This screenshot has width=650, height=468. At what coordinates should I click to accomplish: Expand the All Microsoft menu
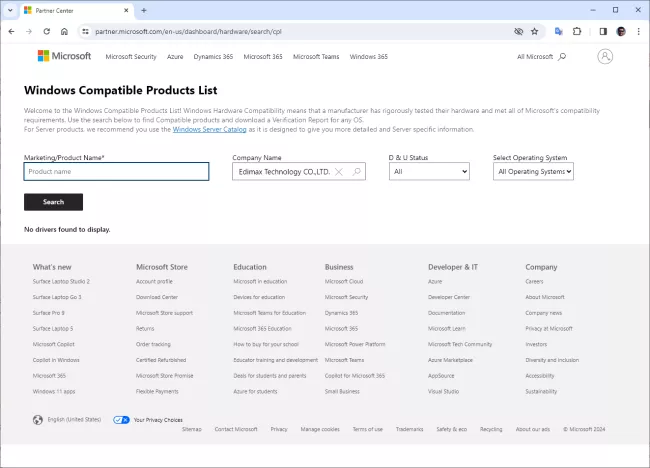point(535,57)
